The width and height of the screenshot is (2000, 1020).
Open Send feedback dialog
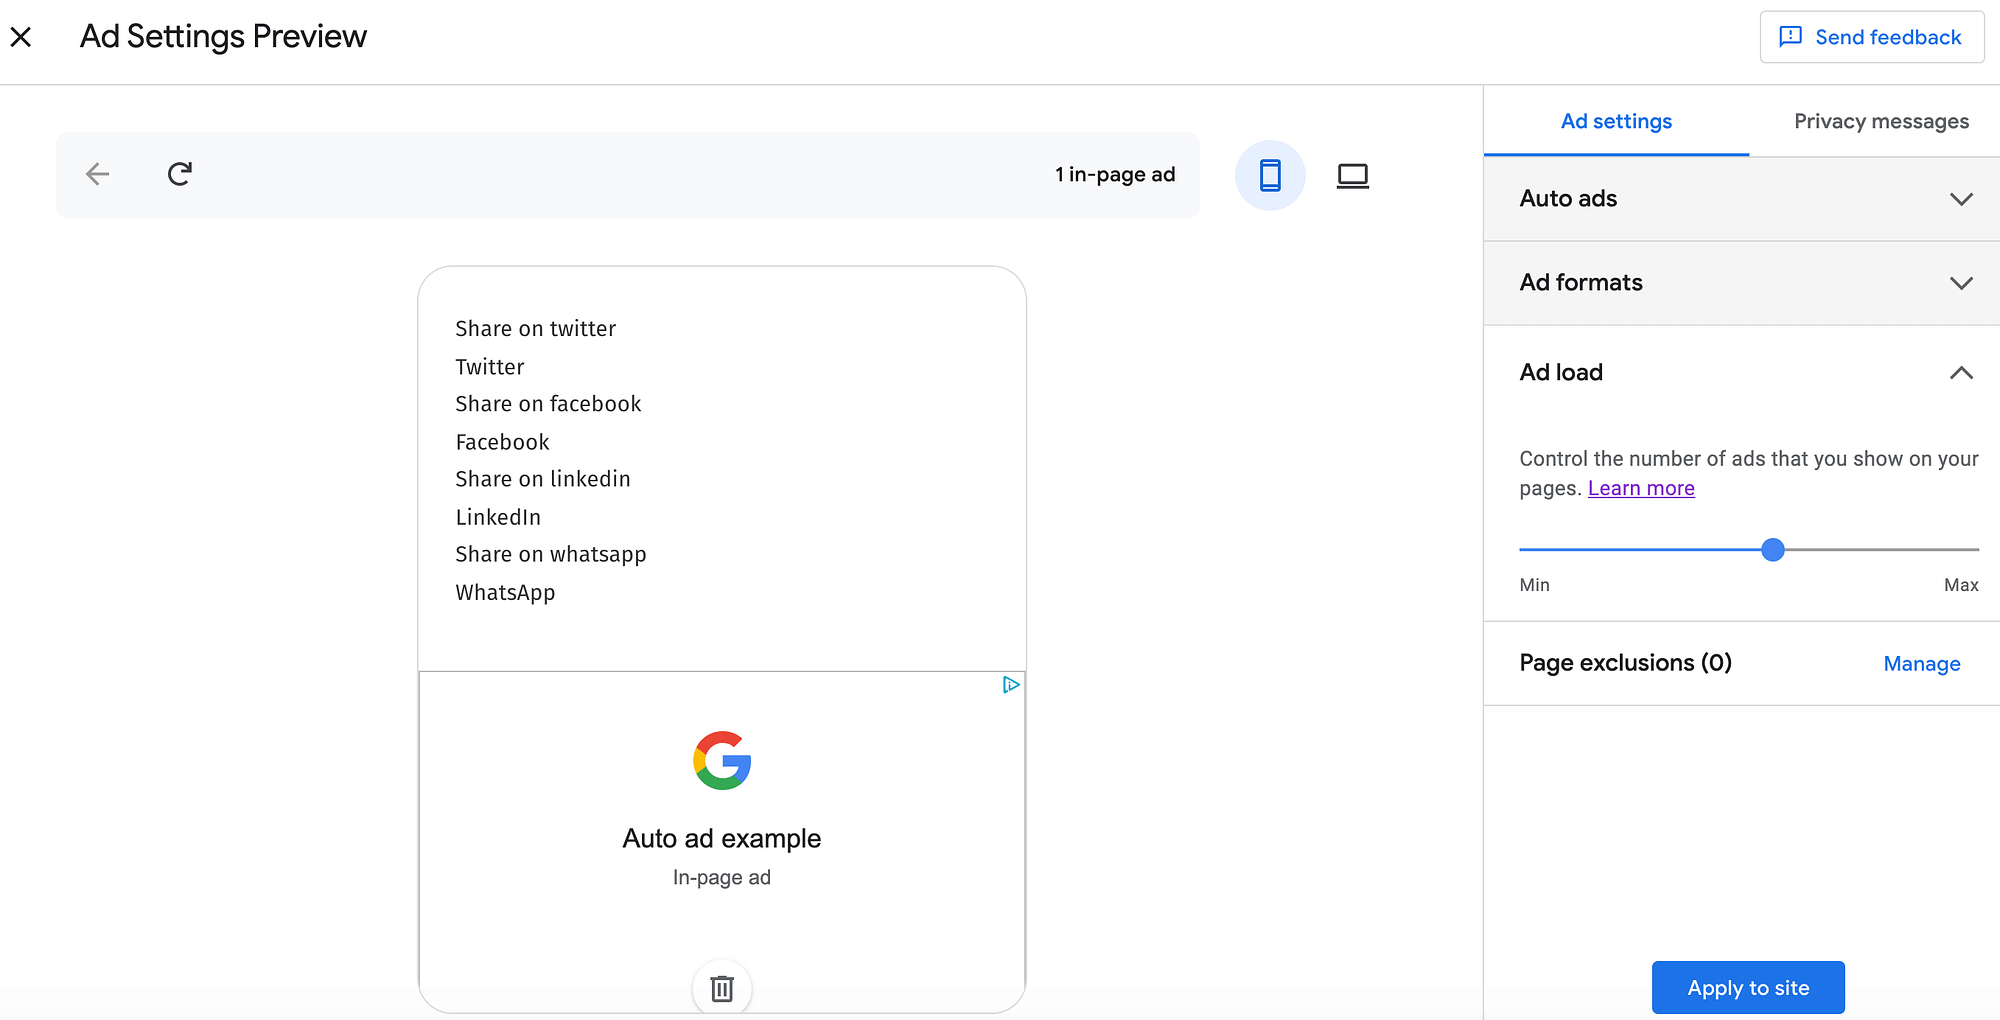1871,36
